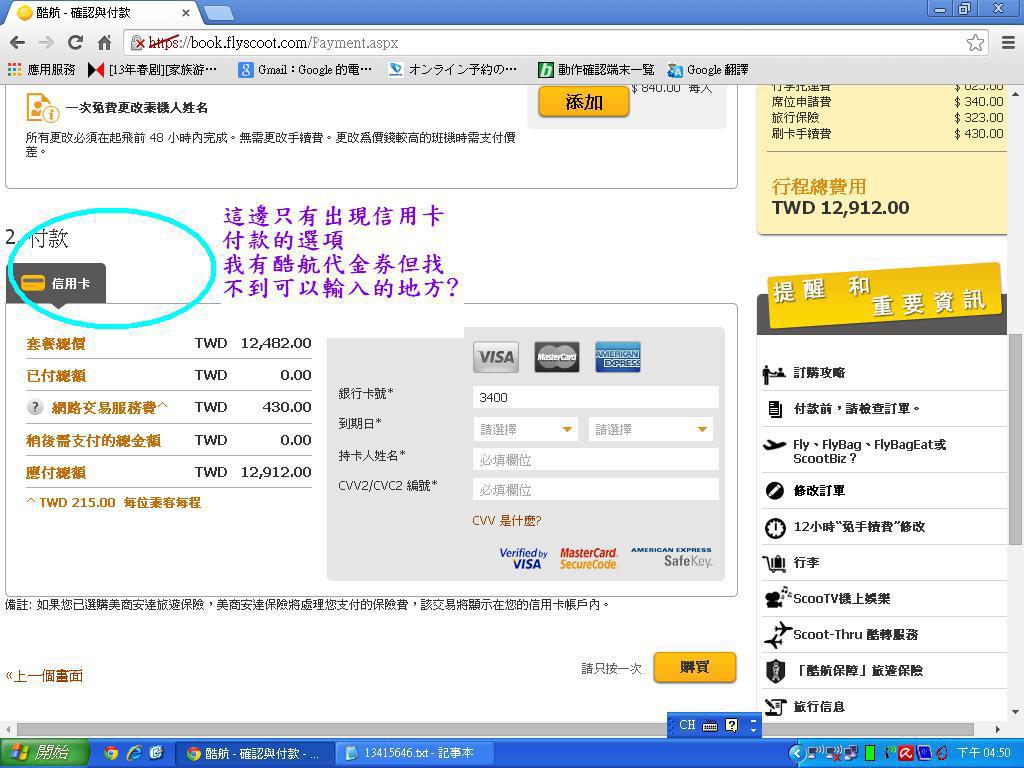Open the browser home page icon

104,43
